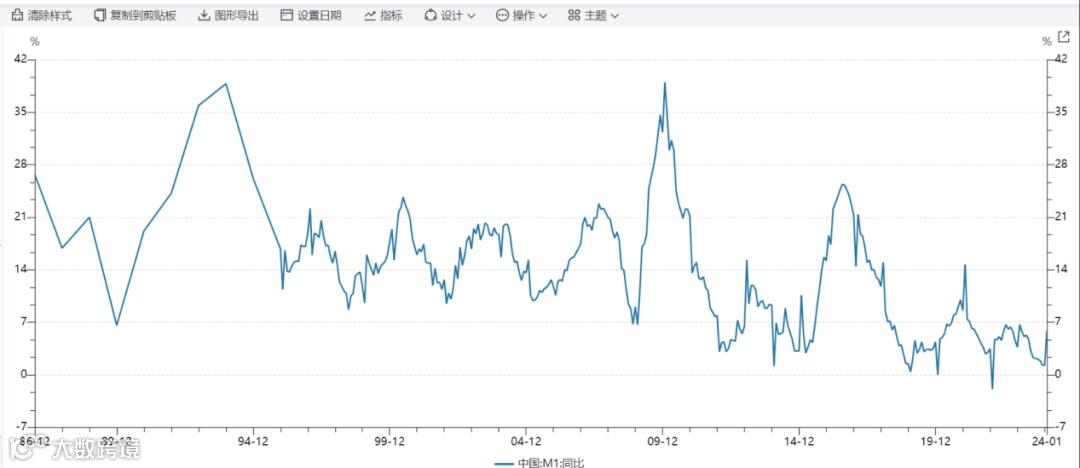This screenshot has width=1080, height=468.
Task: Open the 主题 menu label
Action: pyautogui.click(x=596, y=15)
